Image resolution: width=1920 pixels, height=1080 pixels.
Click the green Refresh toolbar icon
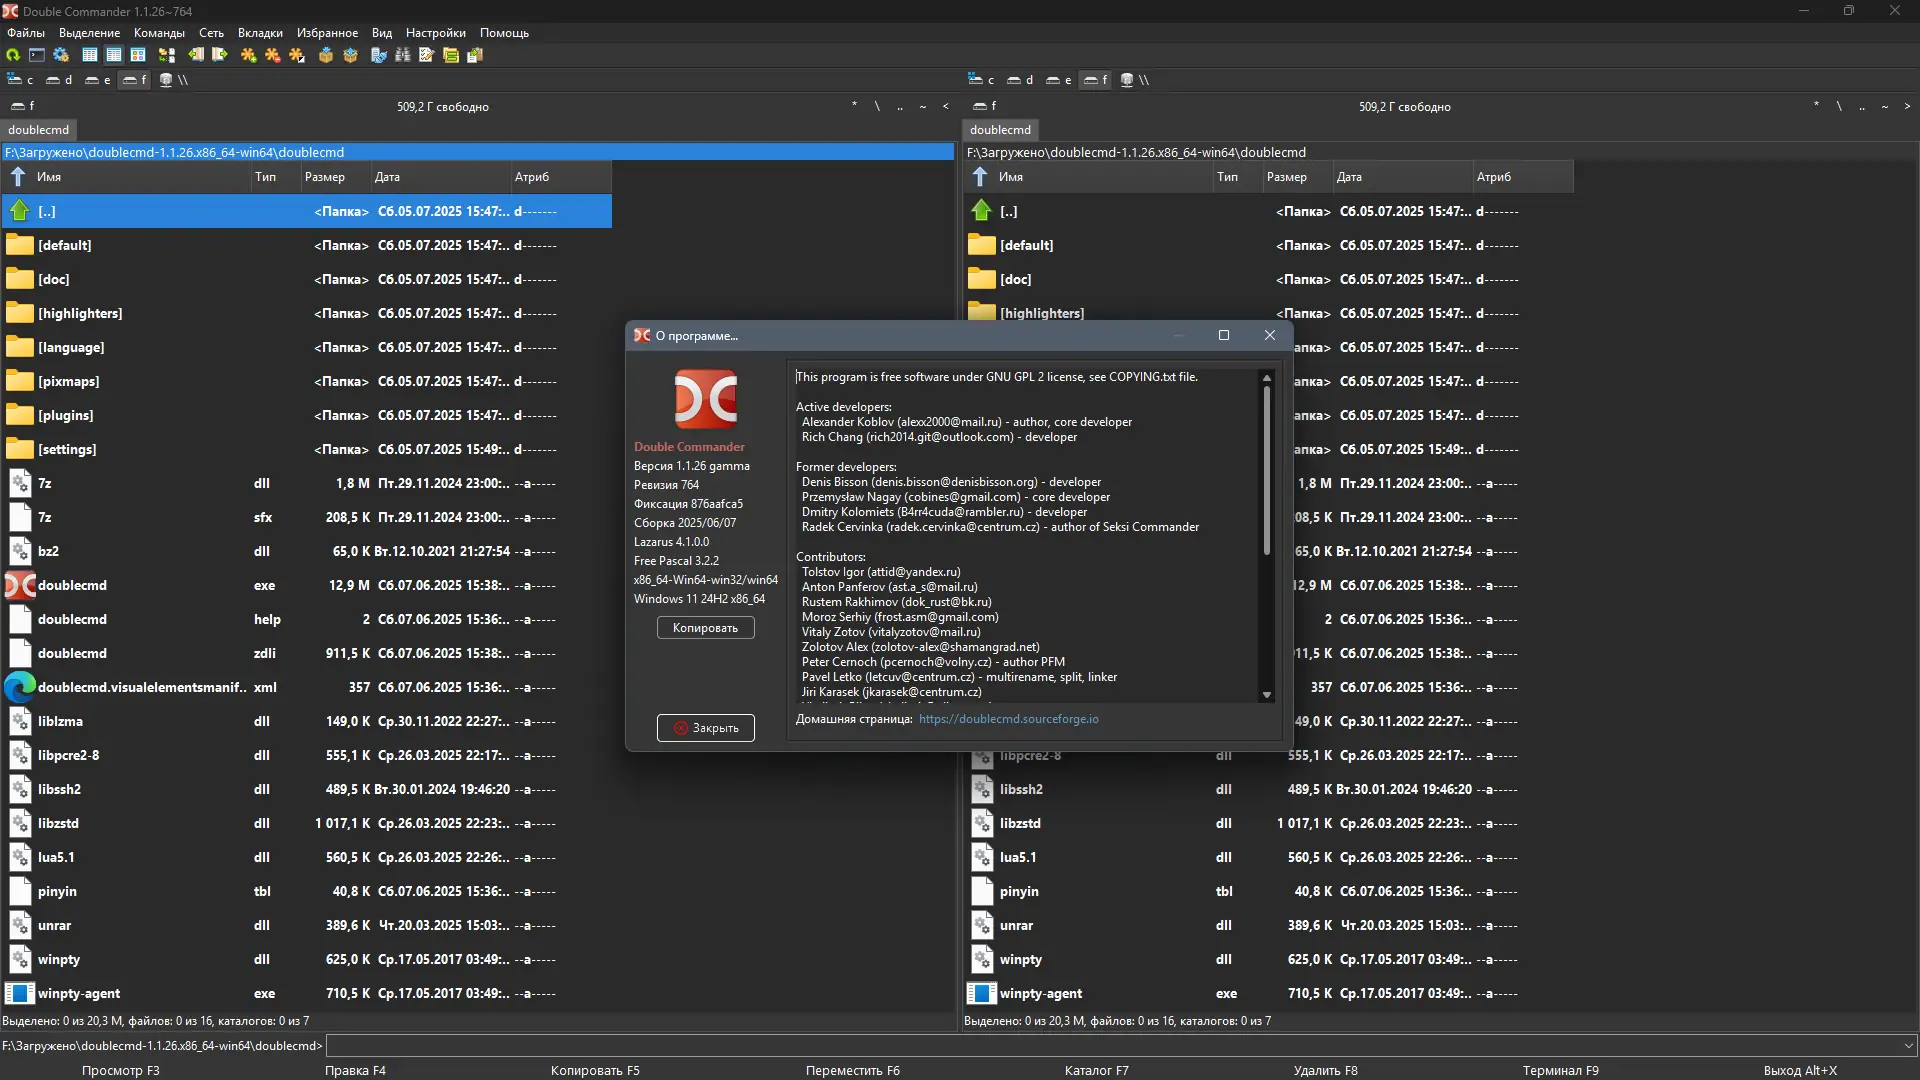coord(13,55)
